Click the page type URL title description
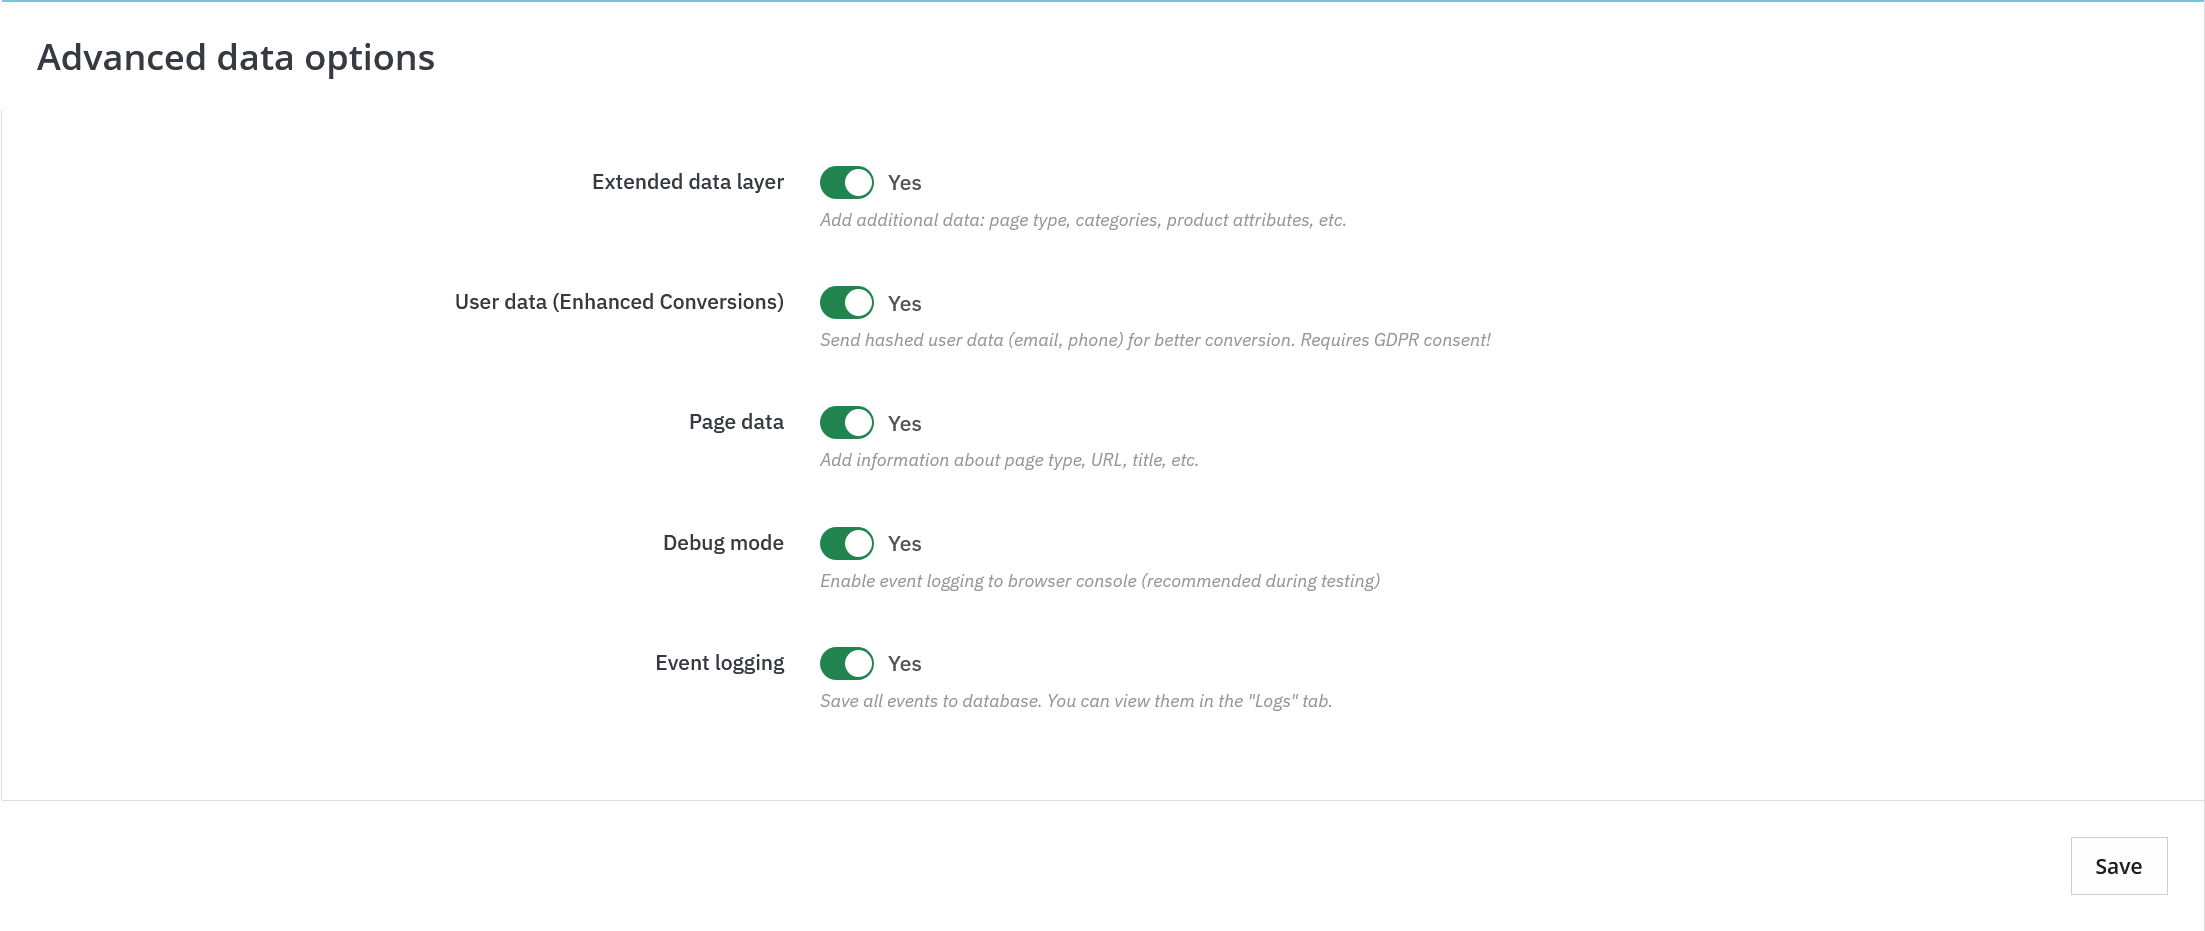The image size is (2205, 931). pyautogui.click(x=1009, y=460)
